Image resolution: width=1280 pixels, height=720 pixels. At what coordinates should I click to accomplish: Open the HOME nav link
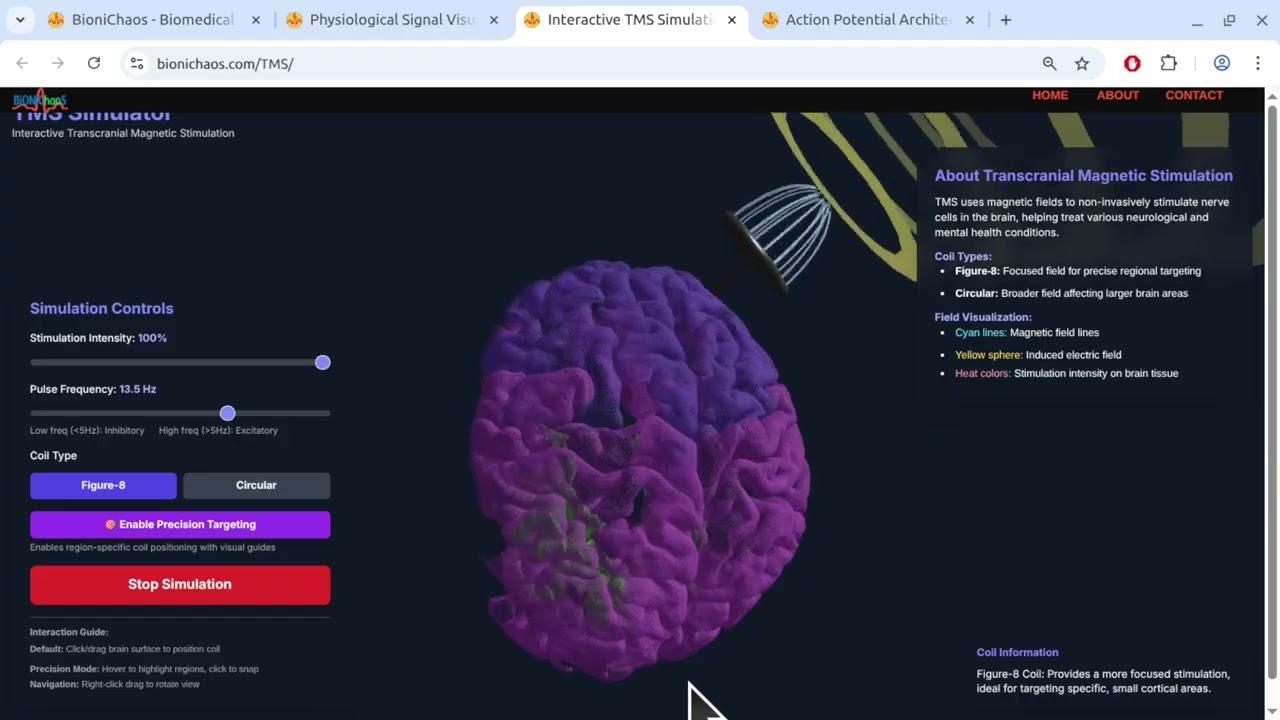point(1050,95)
